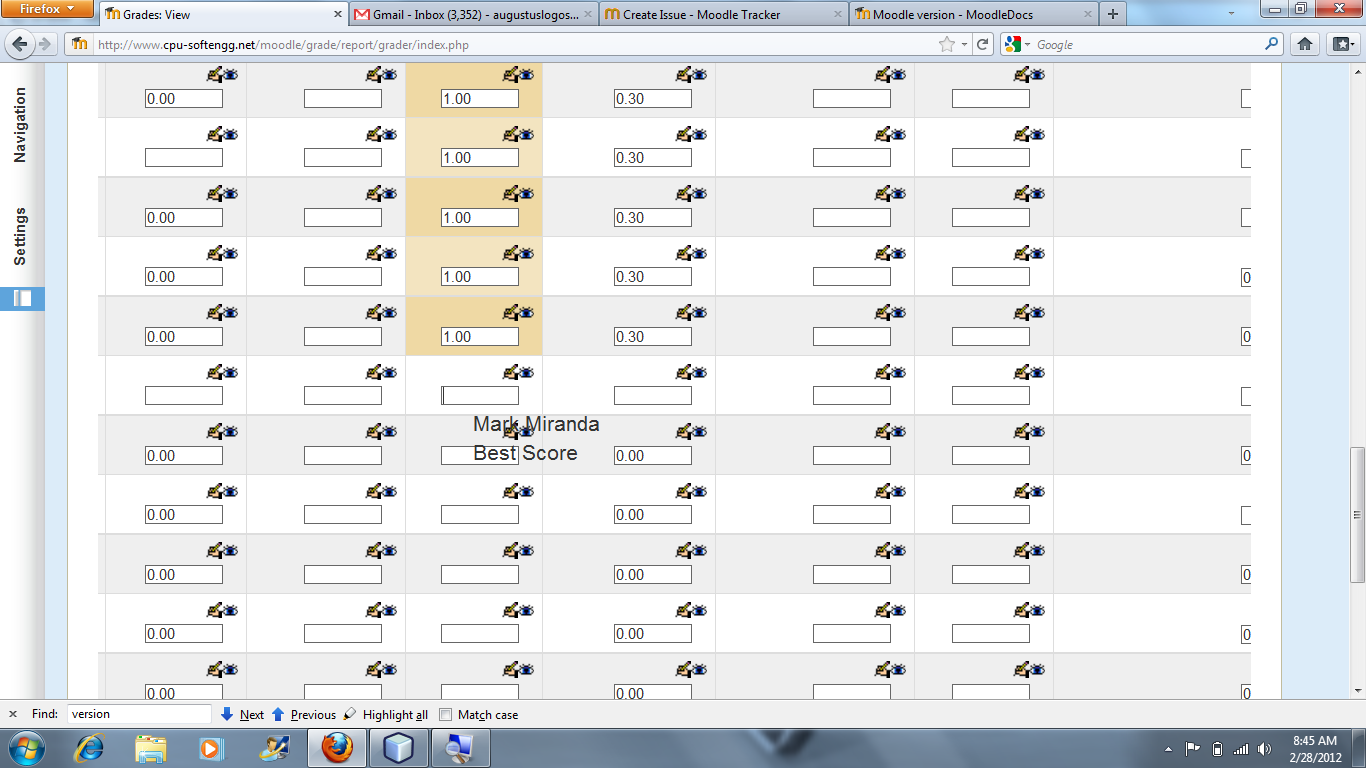Screen dimensions: 1366x768
Task: Go to the Firefox Home page
Action: (1305, 44)
